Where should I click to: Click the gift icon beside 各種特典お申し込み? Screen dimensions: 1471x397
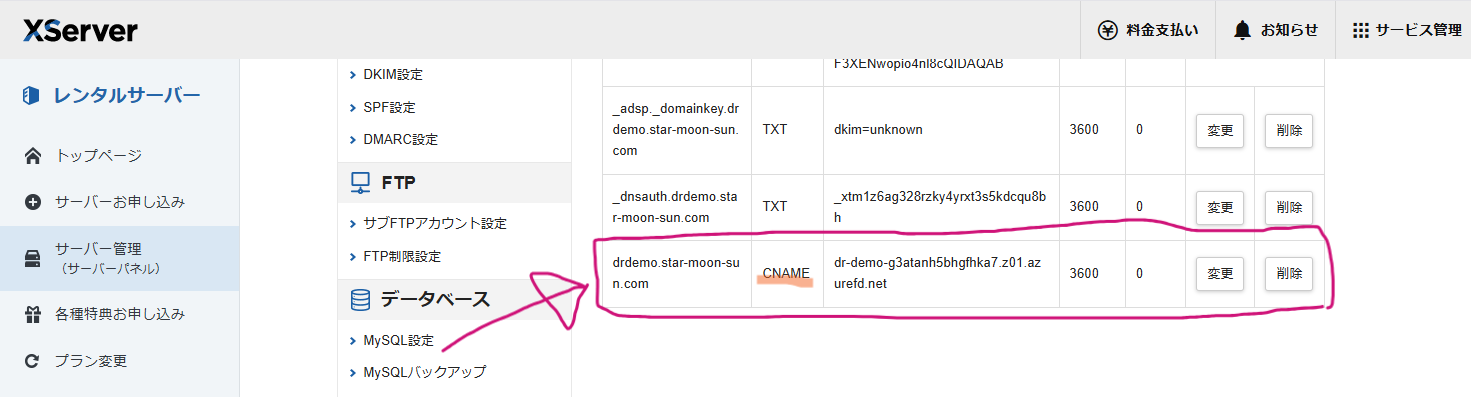pyautogui.click(x=32, y=314)
